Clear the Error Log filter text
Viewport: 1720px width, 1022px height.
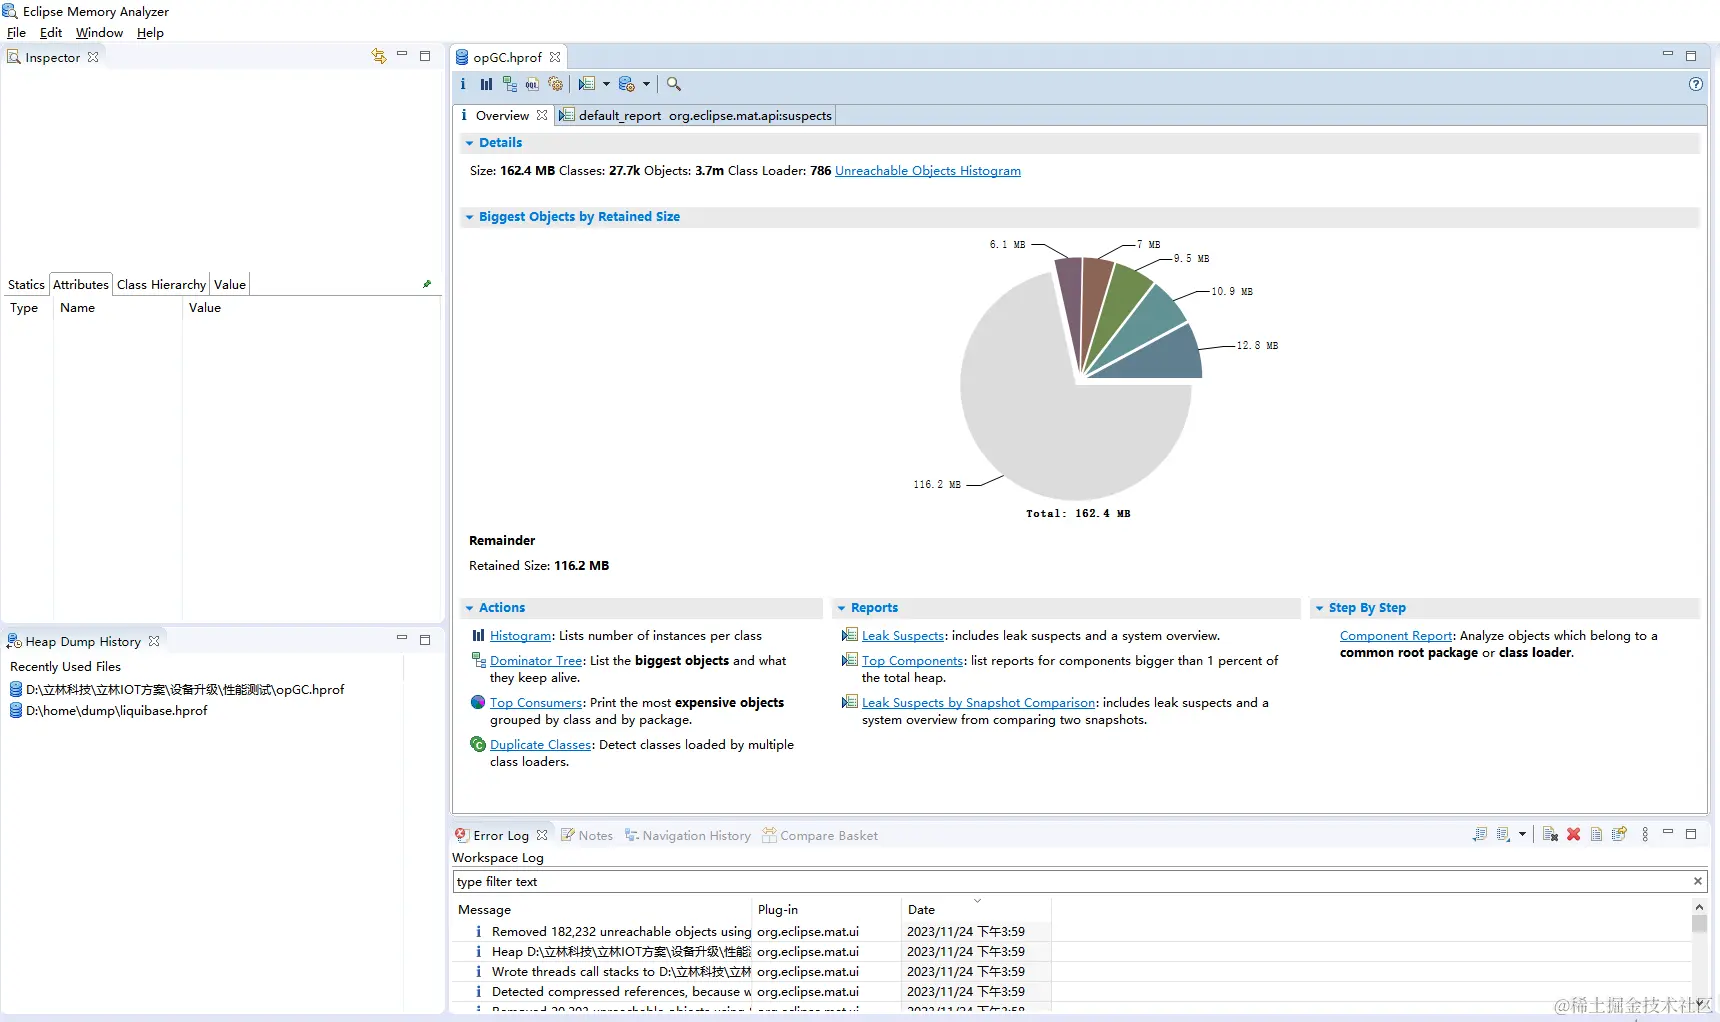click(1697, 881)
